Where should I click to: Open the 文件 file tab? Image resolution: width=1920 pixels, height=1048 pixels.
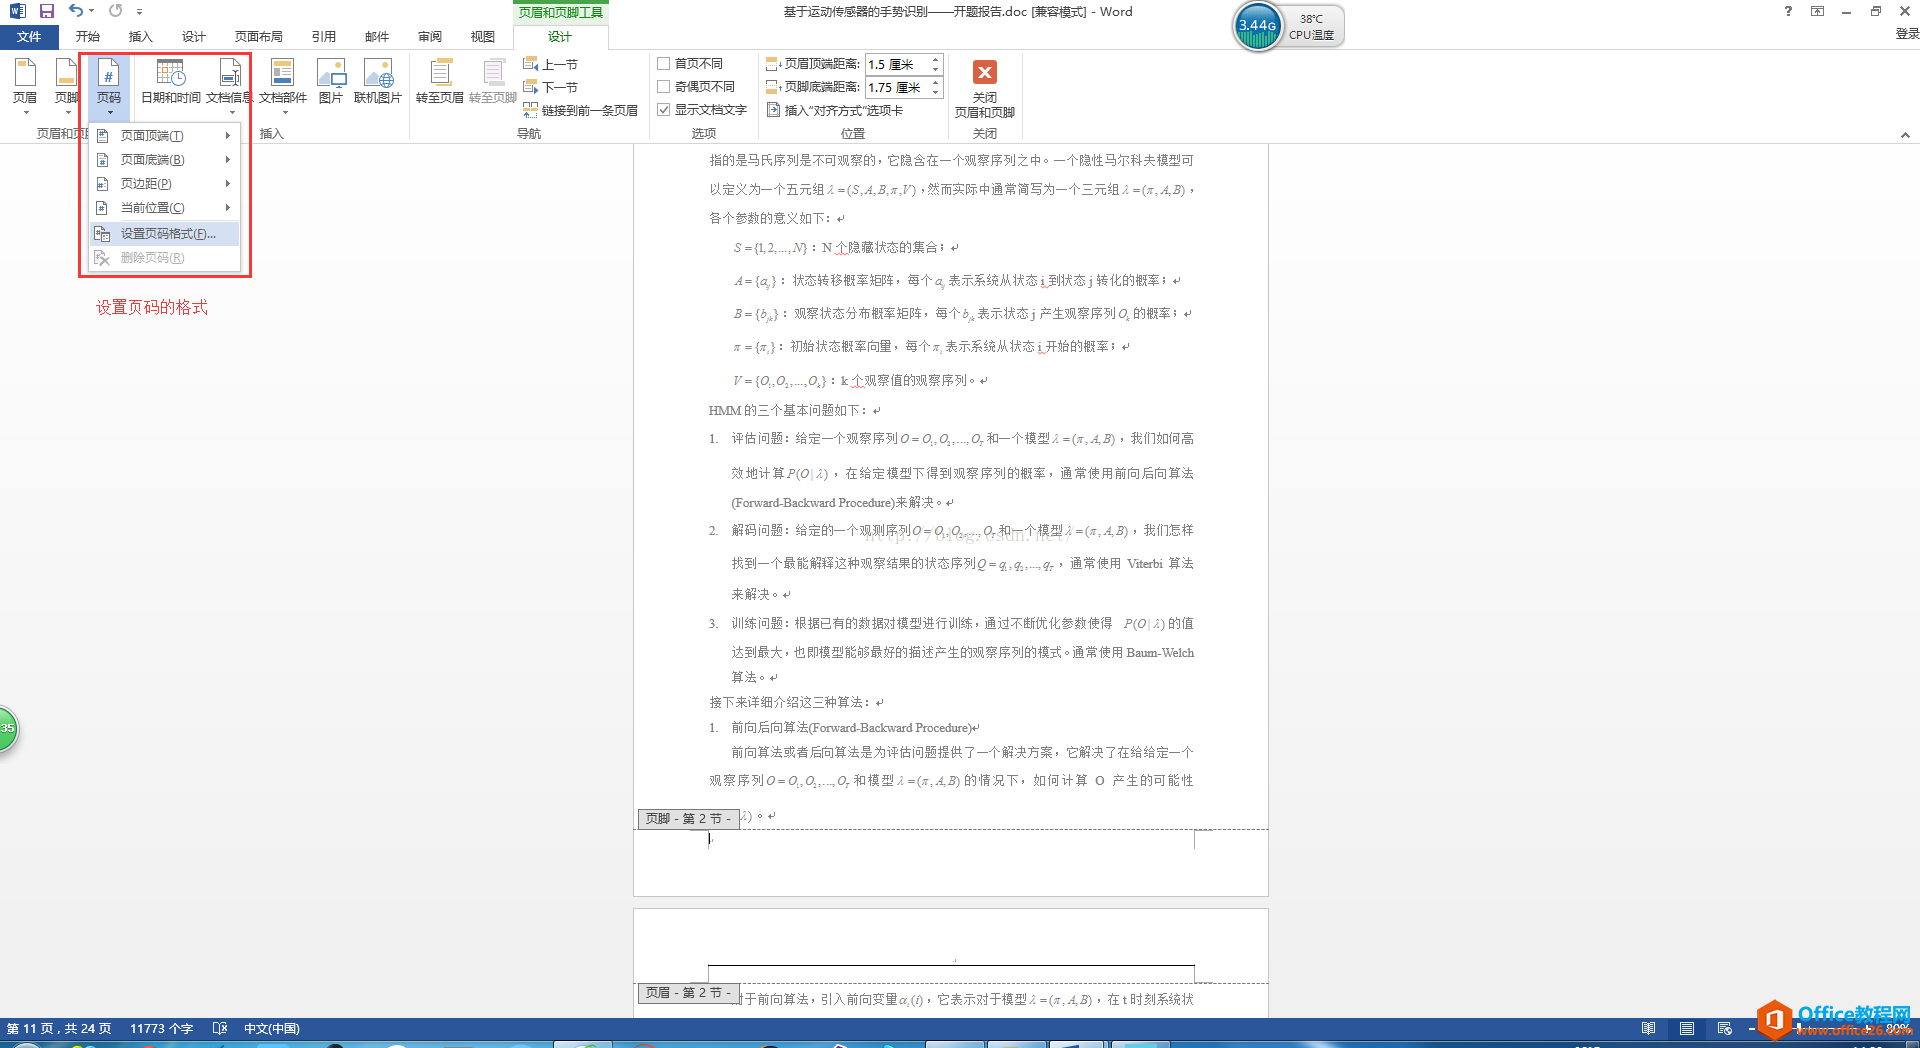[29, 37]
